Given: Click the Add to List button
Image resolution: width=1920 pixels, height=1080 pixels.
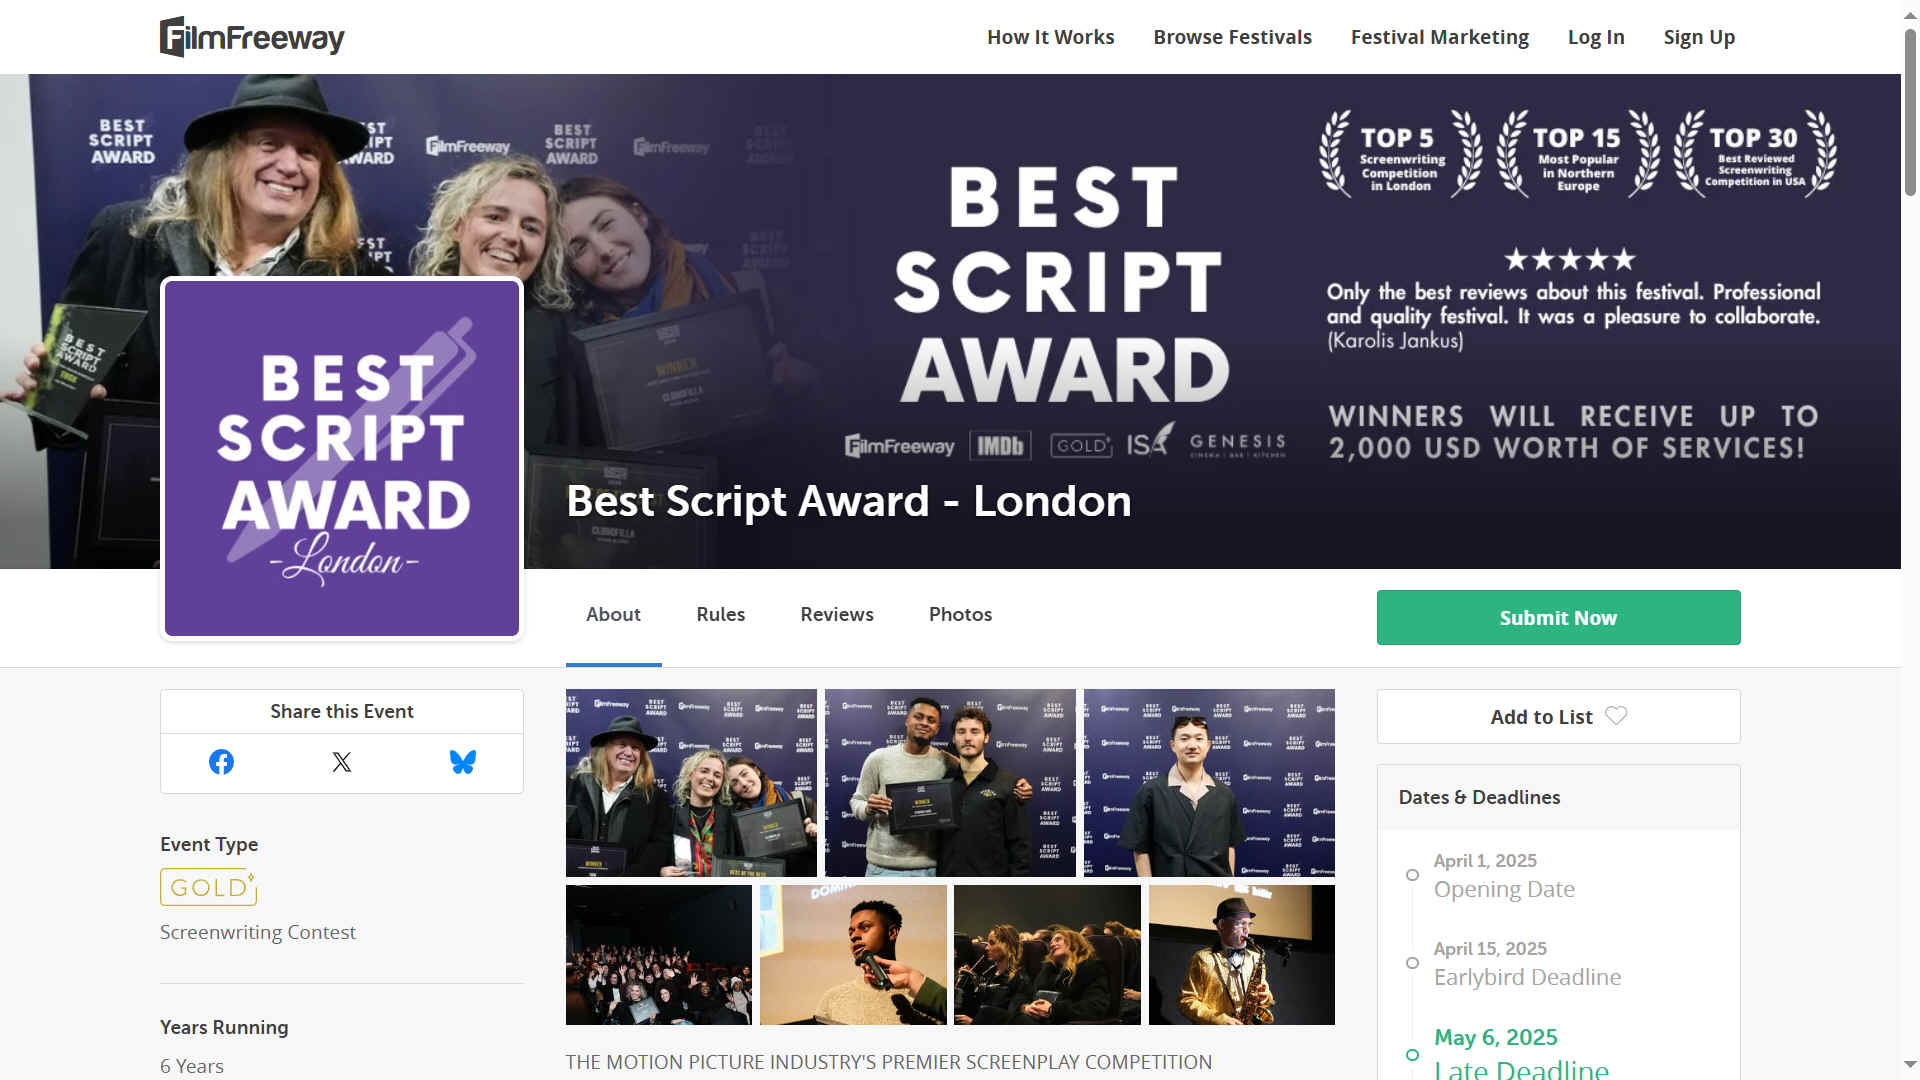Looking at the screenshot, I should pos(1540,717).
